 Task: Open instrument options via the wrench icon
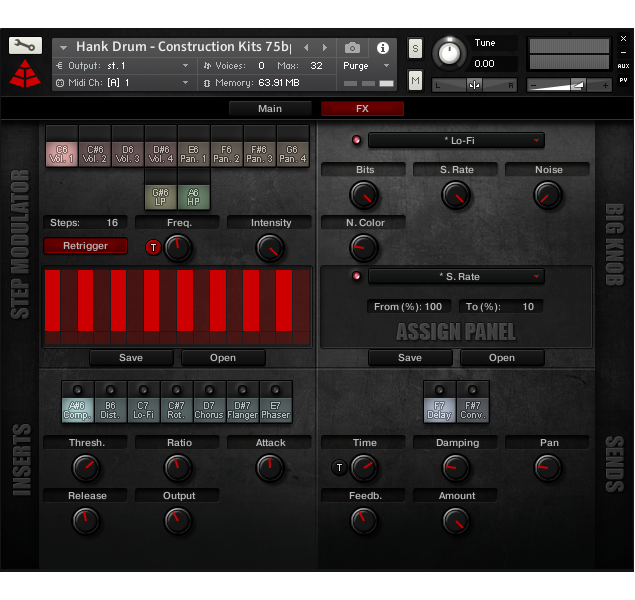pyautogui.click(x=25, y=46)
